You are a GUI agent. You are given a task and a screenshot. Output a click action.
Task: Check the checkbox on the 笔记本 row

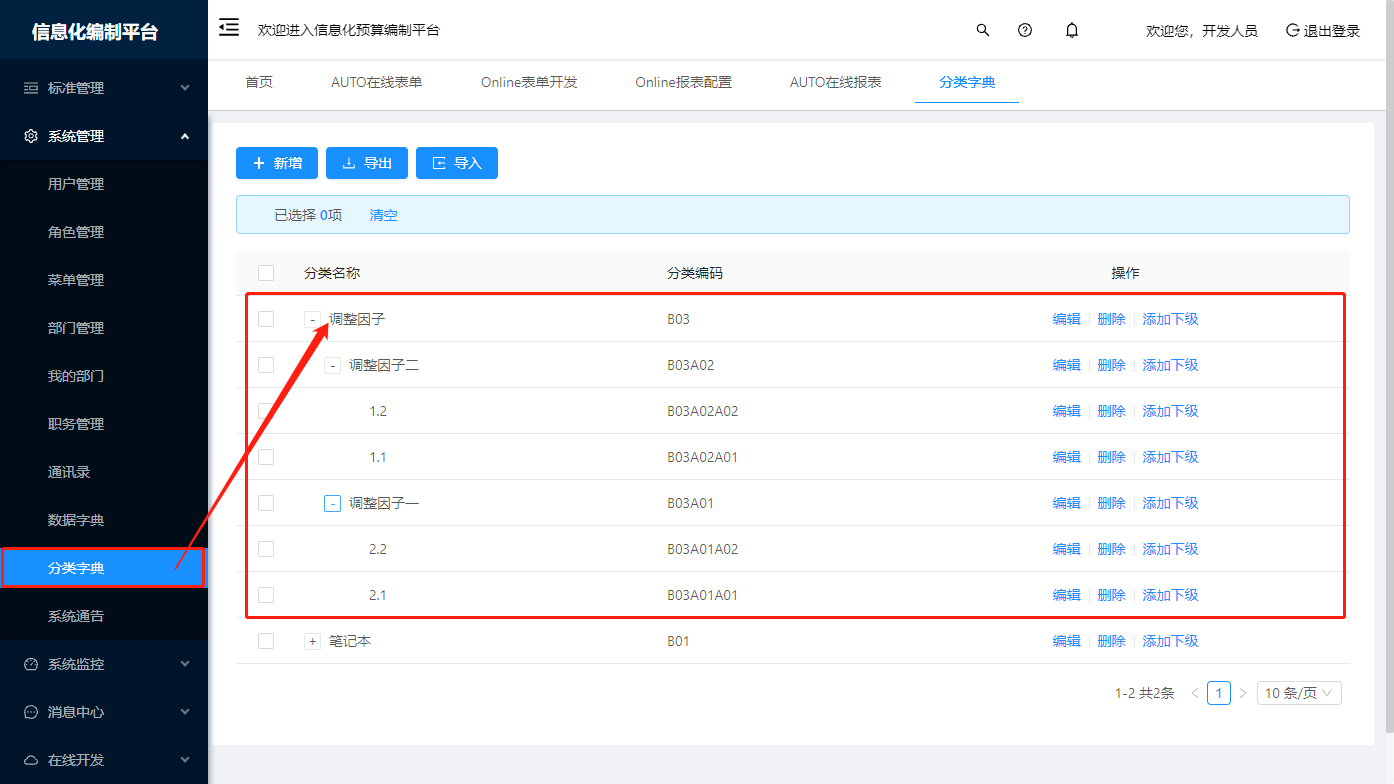coord(266,640)
